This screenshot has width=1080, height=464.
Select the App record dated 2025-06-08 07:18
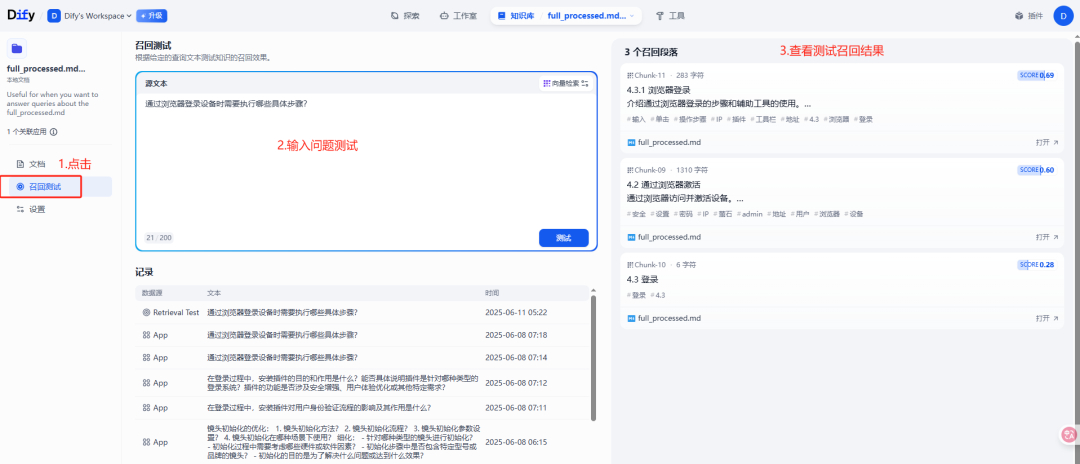pos(362,335)
